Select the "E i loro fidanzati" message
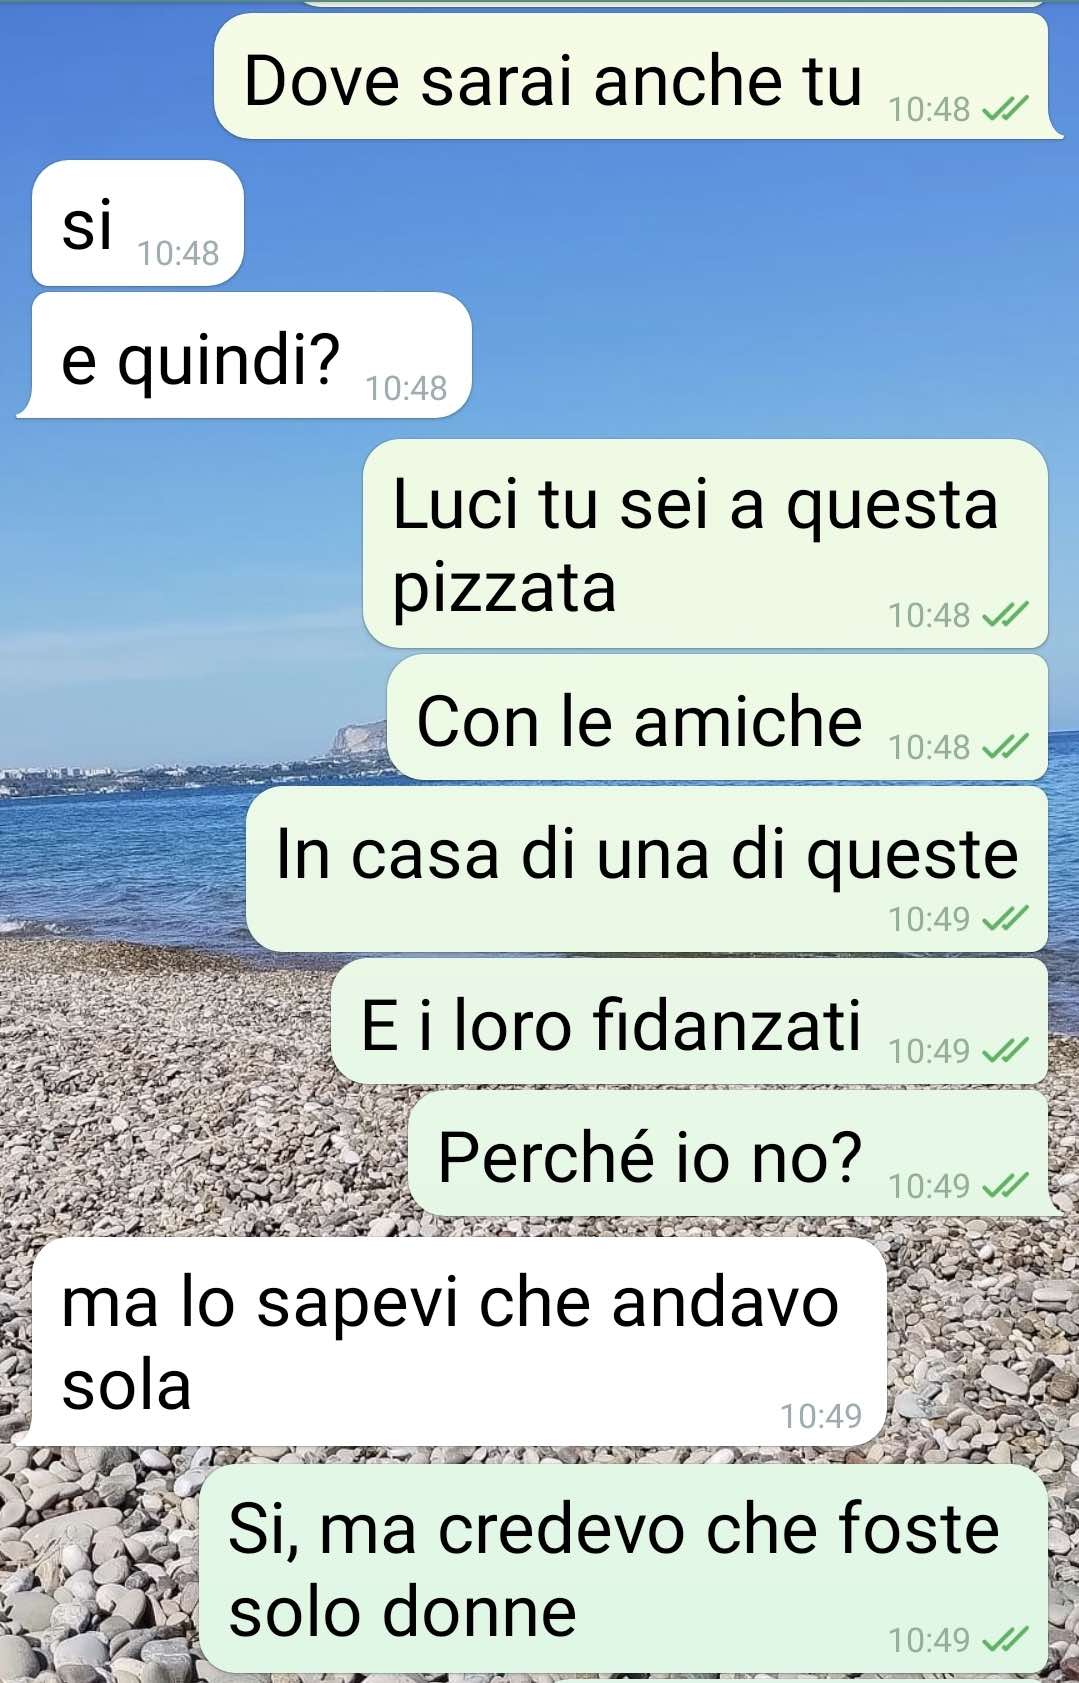This screenshot has width=1079, height=1683. (x=689, y=1021)
